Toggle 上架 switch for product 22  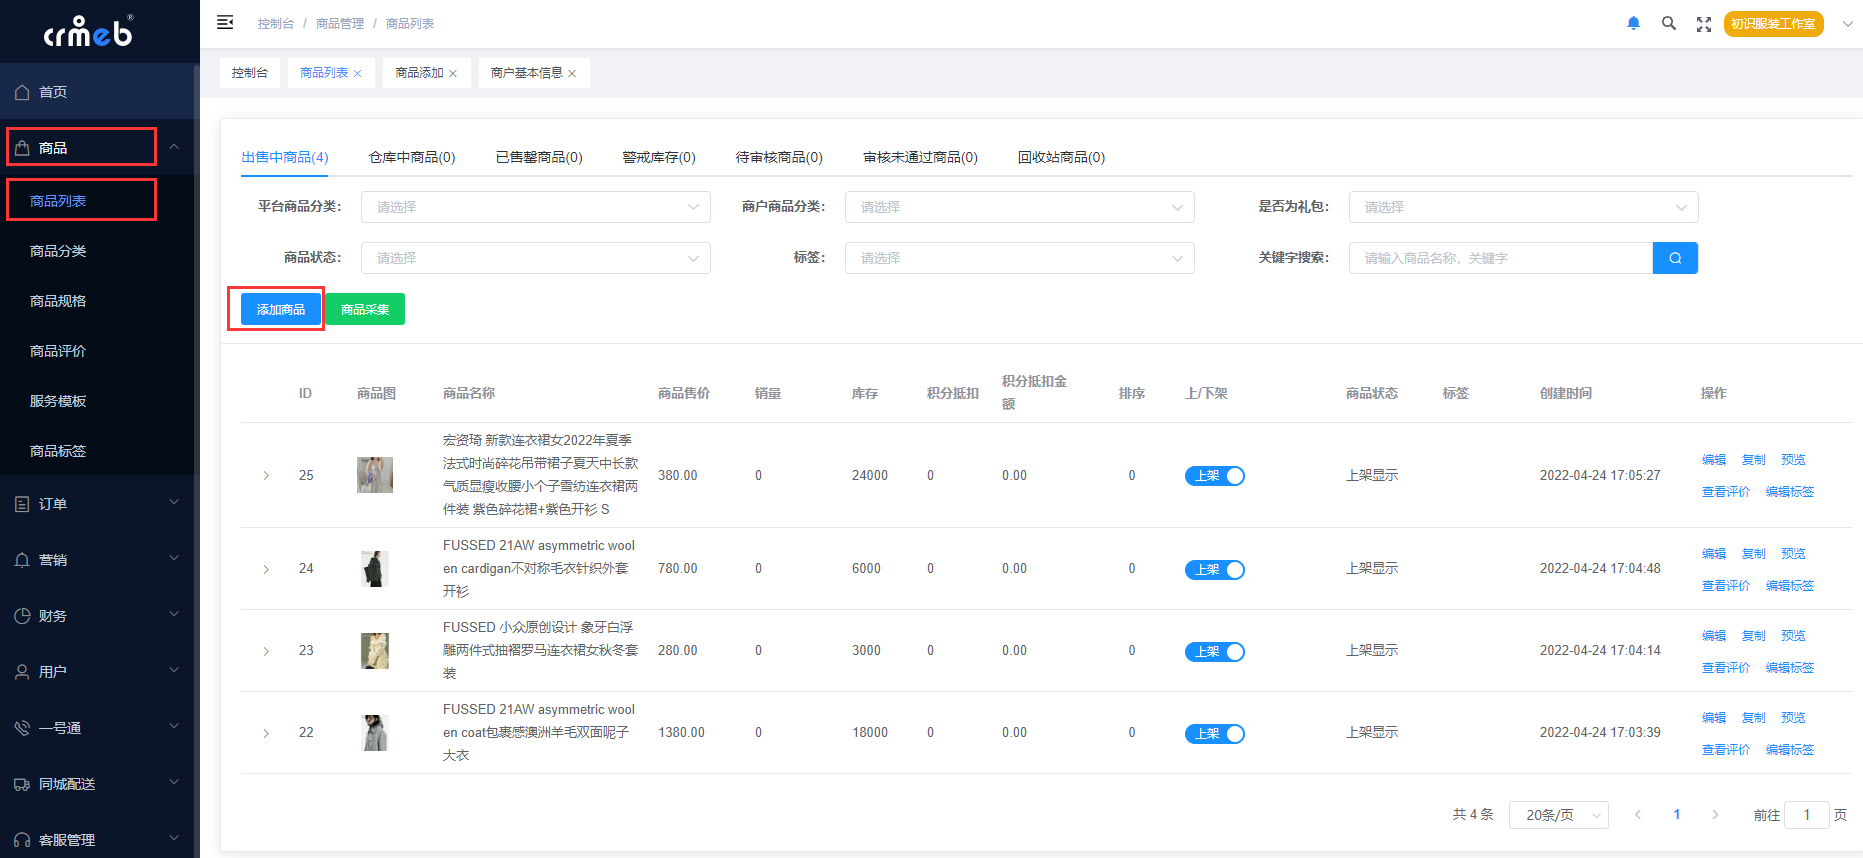coord(1215,734)
